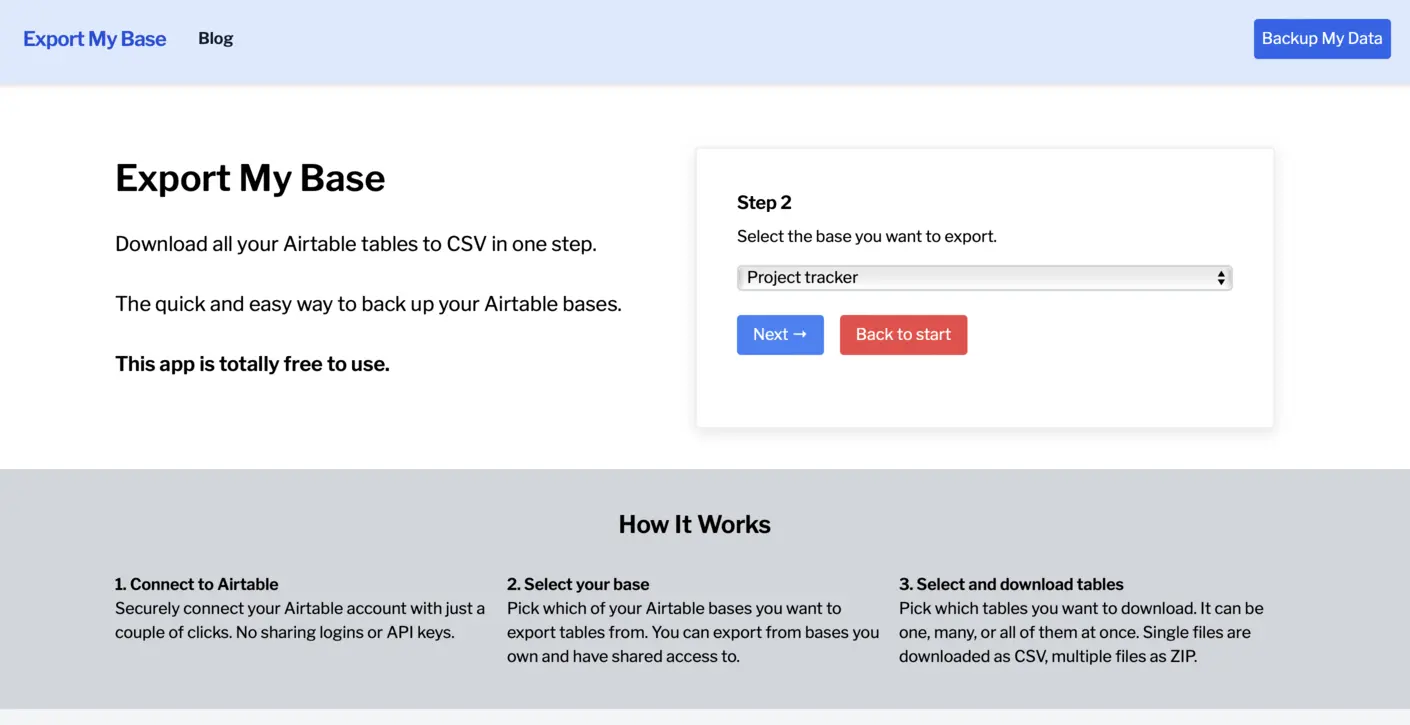The height and width of the screenshot is (725, 1410).
Task: Click the '2. Select your base' heading
Action: tap(578, 584)
